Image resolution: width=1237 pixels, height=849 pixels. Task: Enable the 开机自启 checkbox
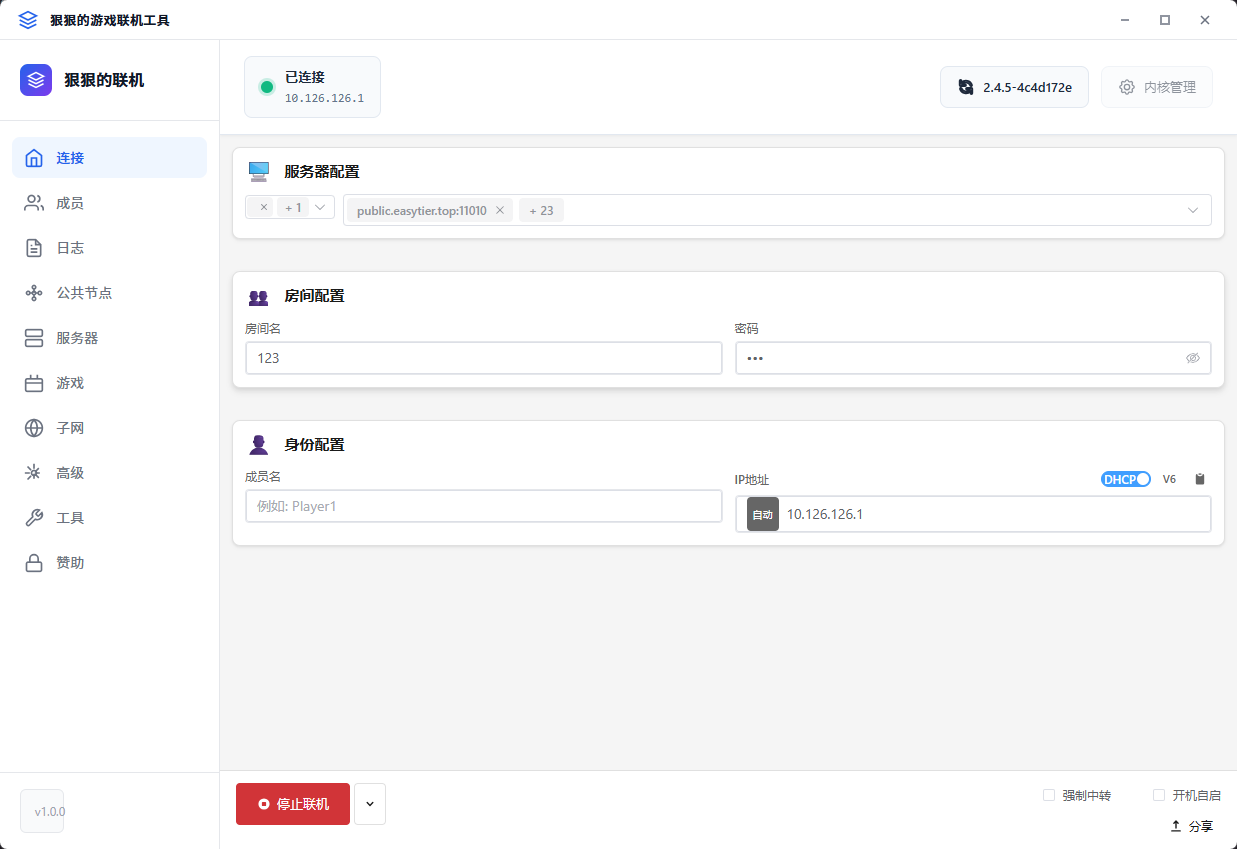[x=1159, y=795]
